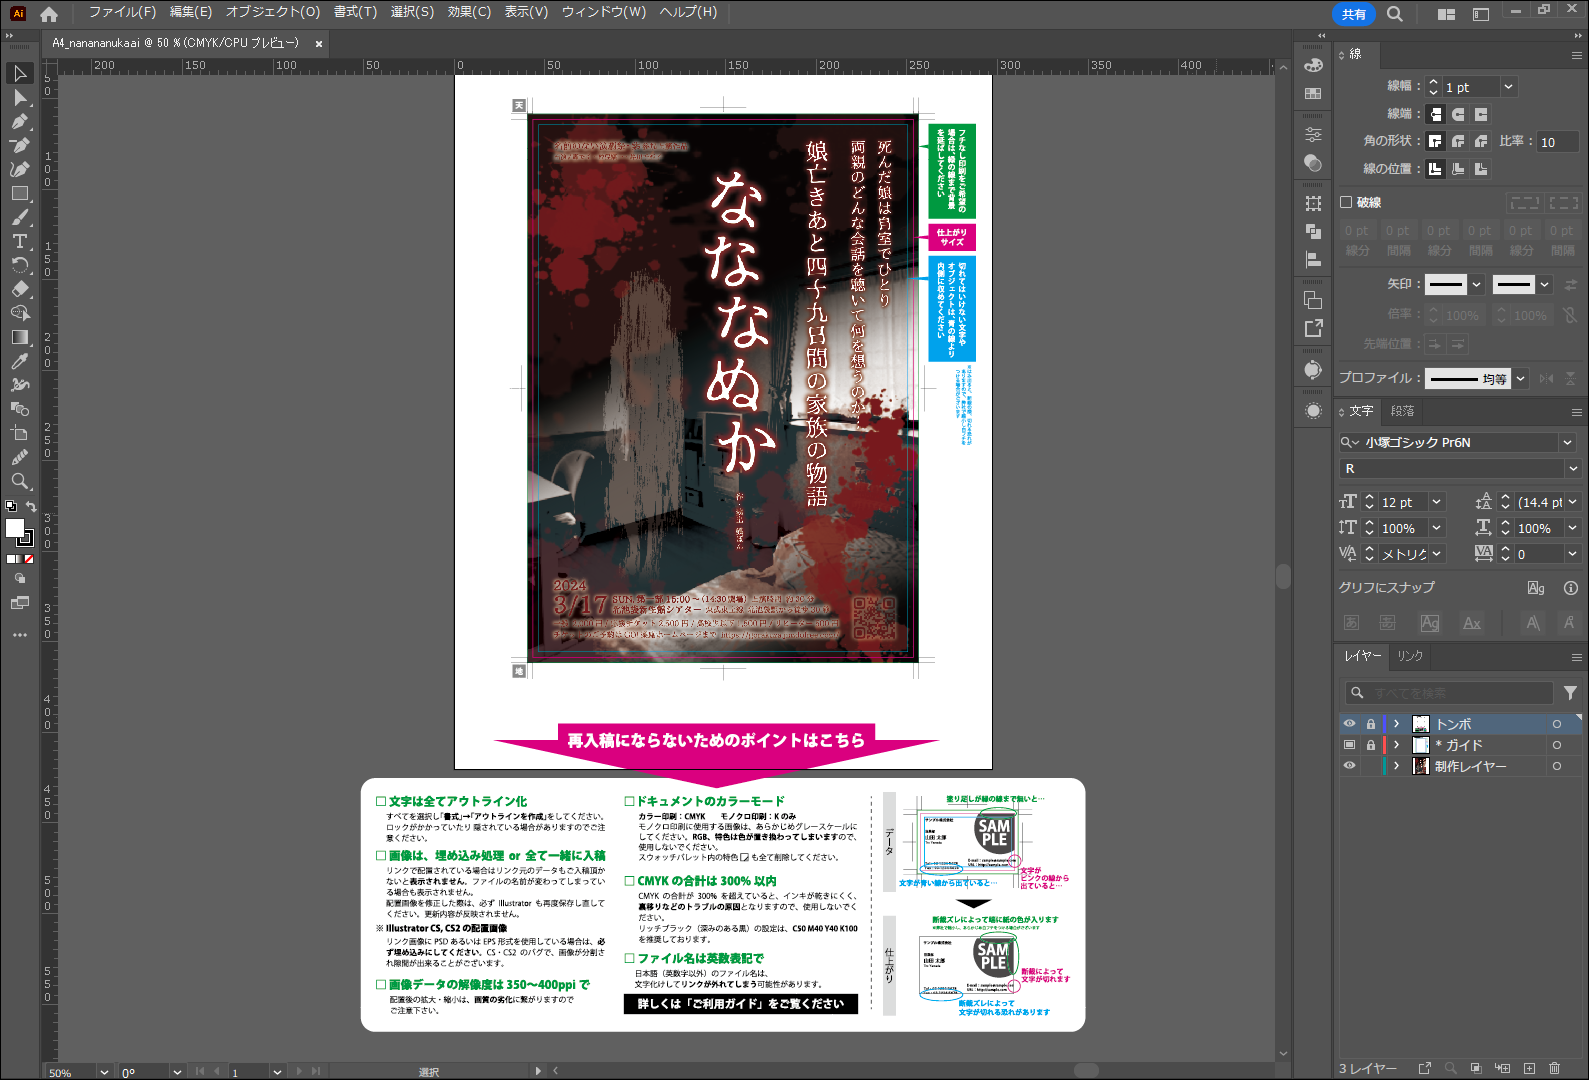Pick the Zoom tool in toolbar
The width and height of the screenshot is (1589, 1080).
pyautogui.click(x=19, y=481)
